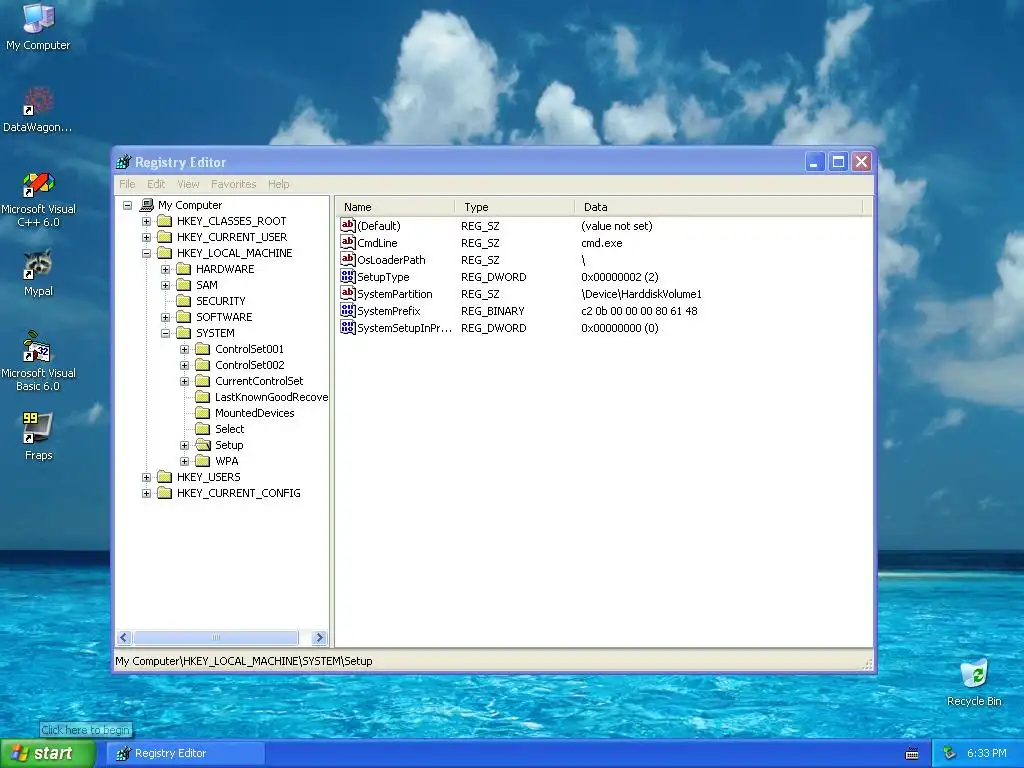The height and width of the screenshot is (768, 1024).
Task: Open the File menu
Action: [x=127, y=184]
